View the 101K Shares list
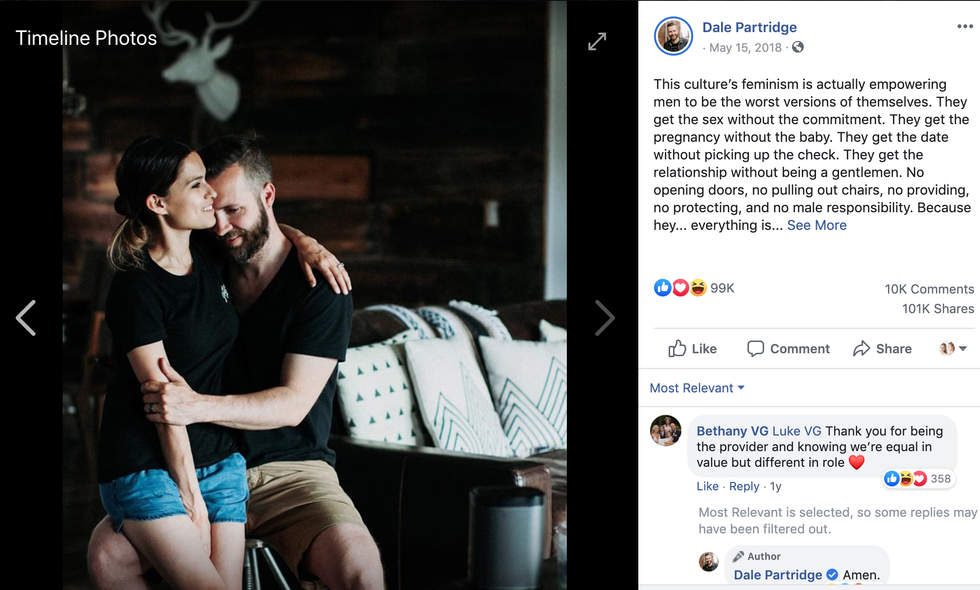This screenshot has width=980, height=590. (938, 308)
